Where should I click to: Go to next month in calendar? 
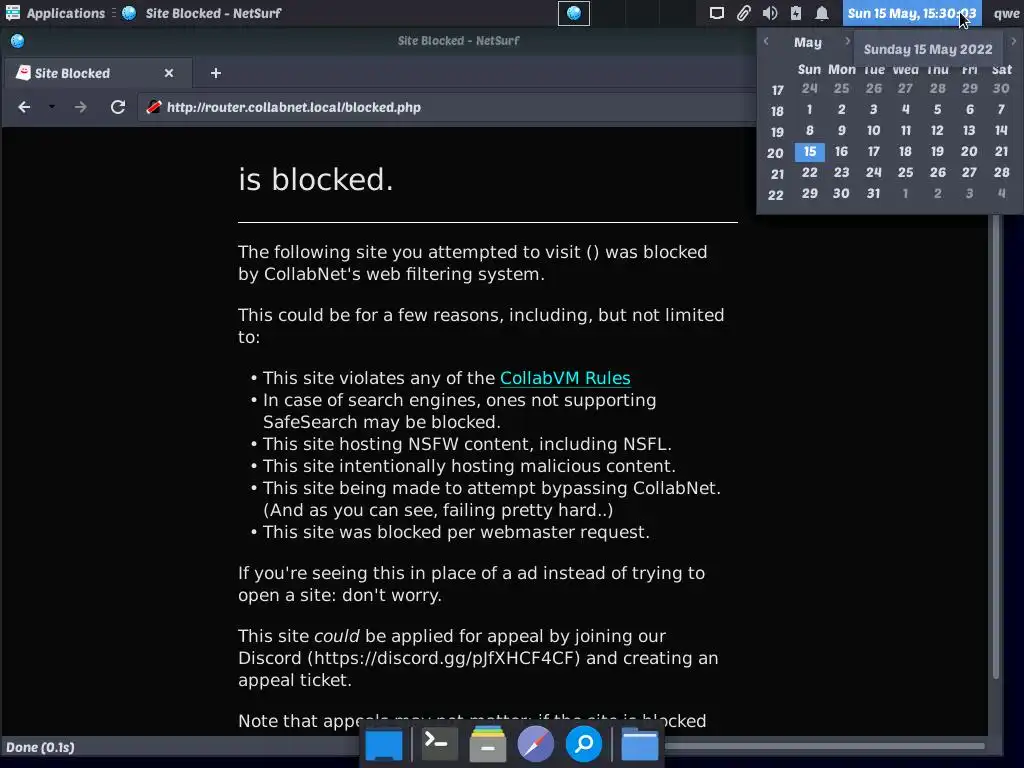pyautogui.click(x=848, y=42)
